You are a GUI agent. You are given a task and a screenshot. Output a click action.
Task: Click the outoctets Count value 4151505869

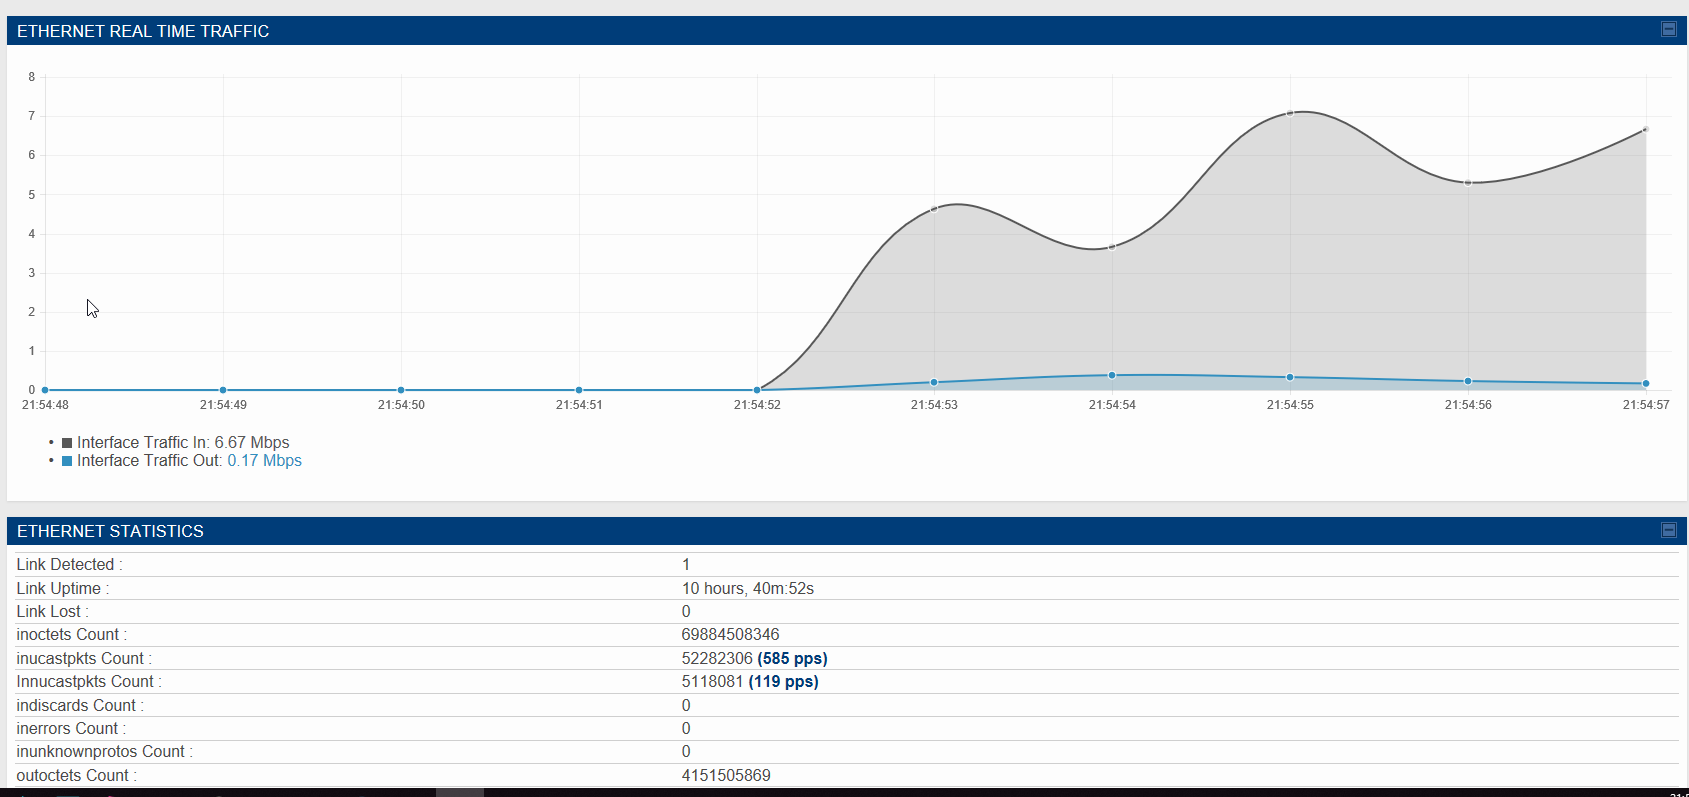726,775
